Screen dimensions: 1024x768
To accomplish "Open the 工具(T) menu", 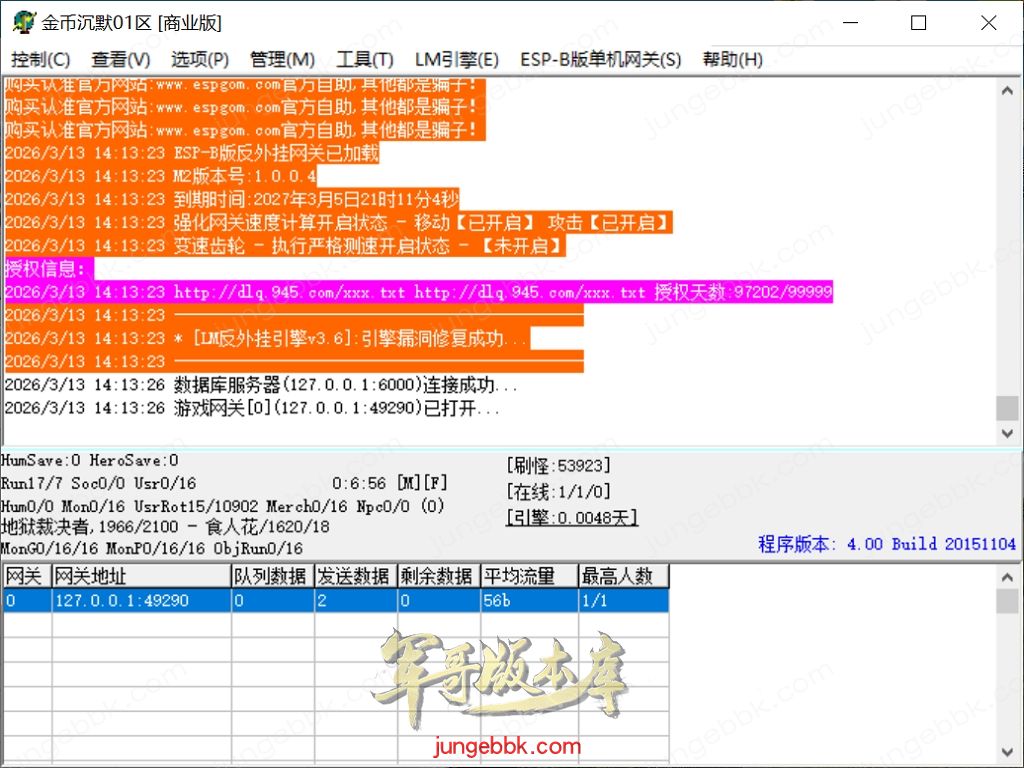I will click(365, 60).
